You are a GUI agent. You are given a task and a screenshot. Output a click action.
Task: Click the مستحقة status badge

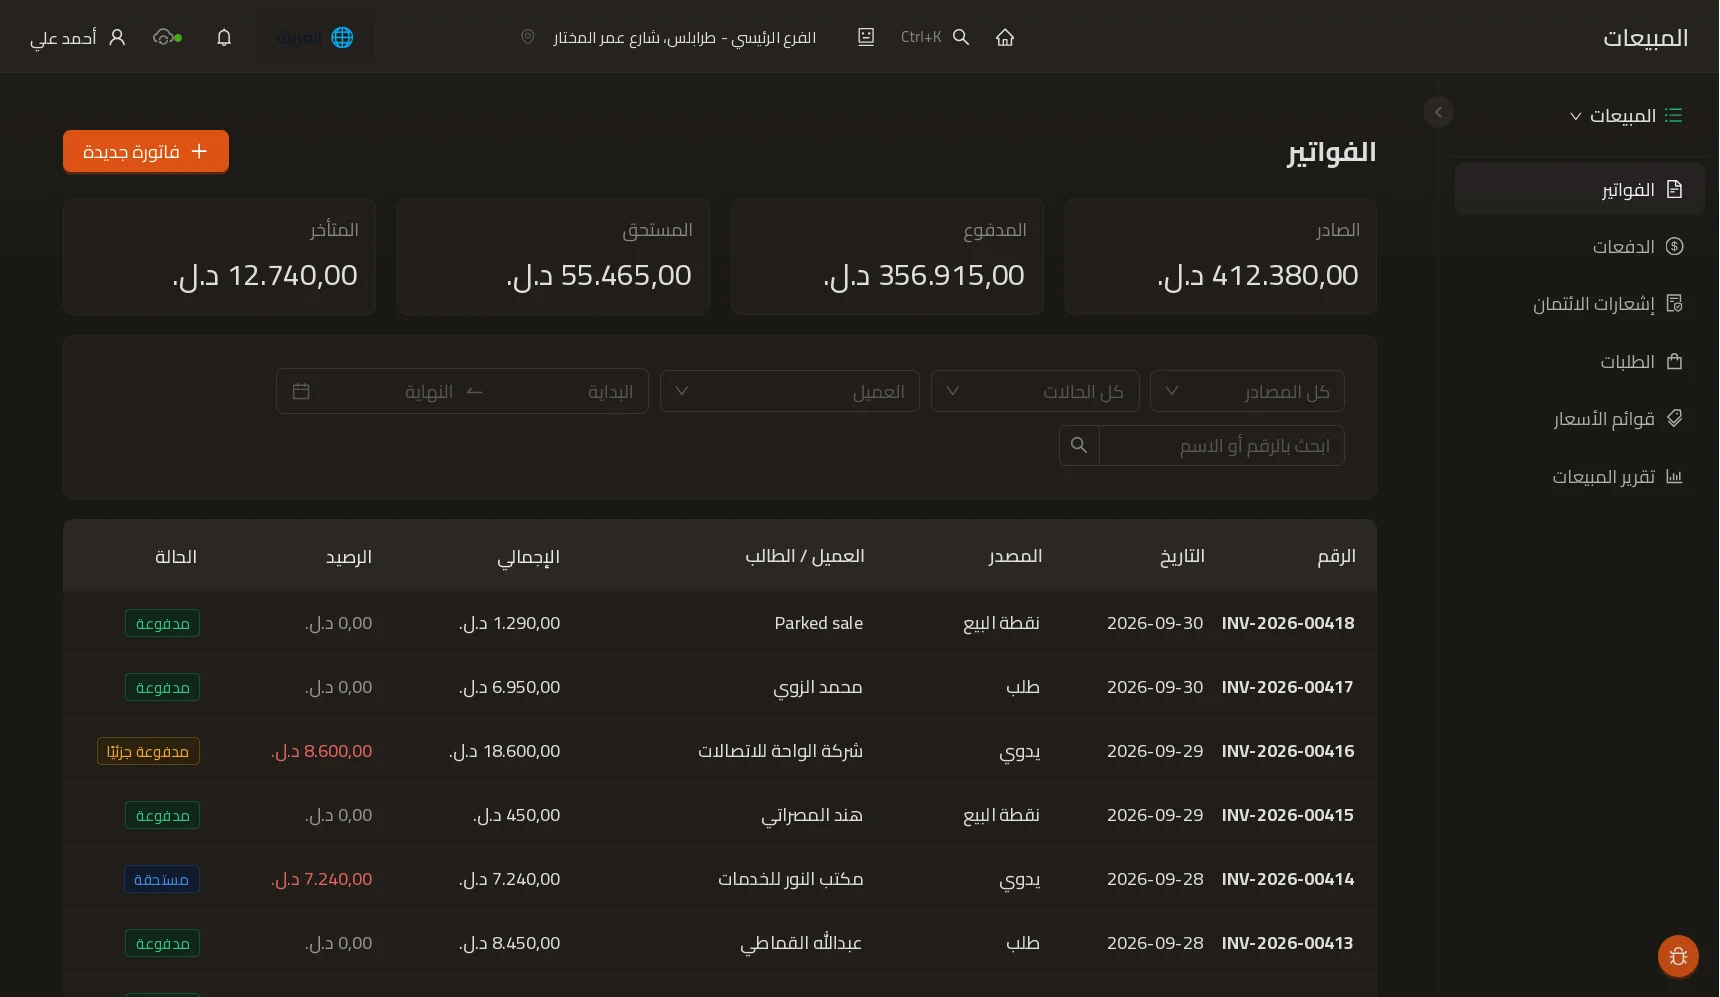pos(162,879)
